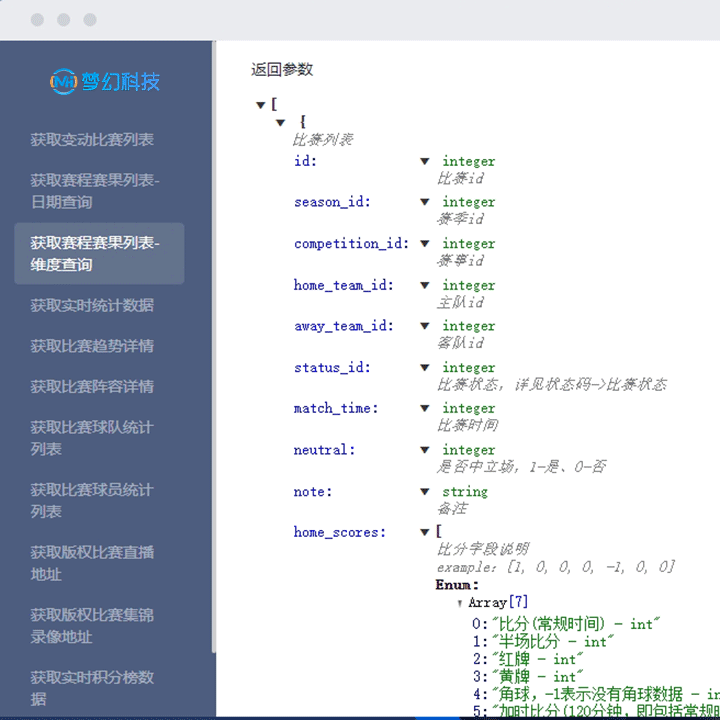Open 获取版权比赛直播地址 sidebar item
The image size is (720, 720).
point(92,563)
